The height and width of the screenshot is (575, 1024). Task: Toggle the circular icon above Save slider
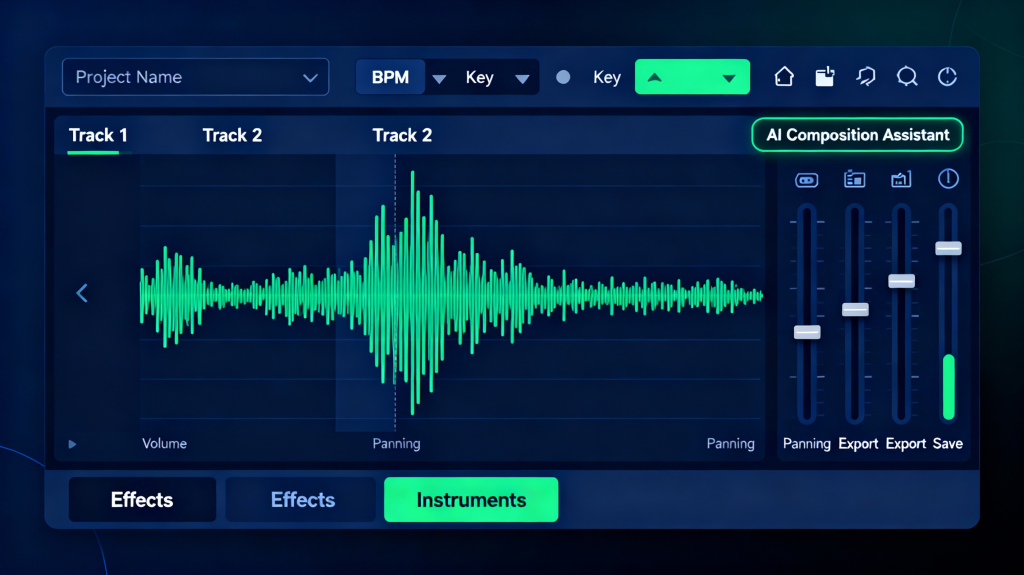tap(948, 179)
